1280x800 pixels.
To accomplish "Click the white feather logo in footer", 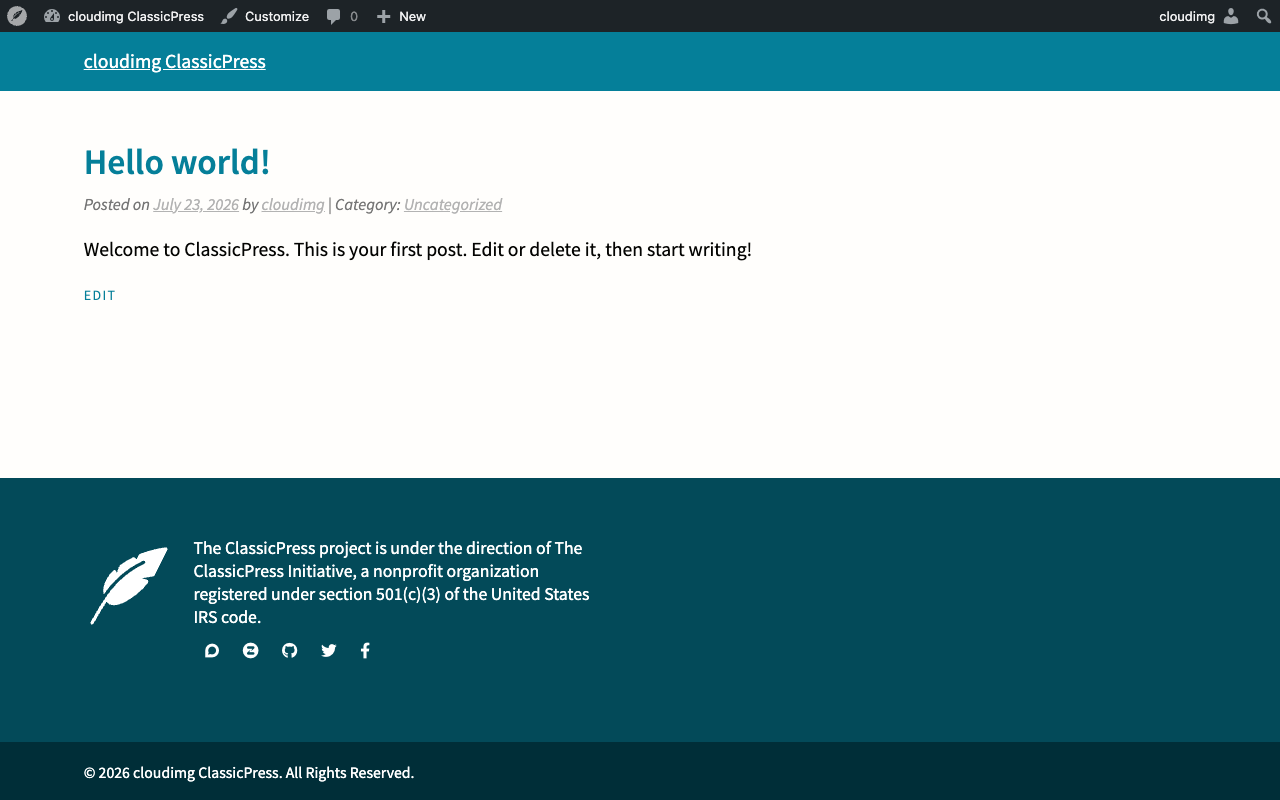I will coord(129,585).
